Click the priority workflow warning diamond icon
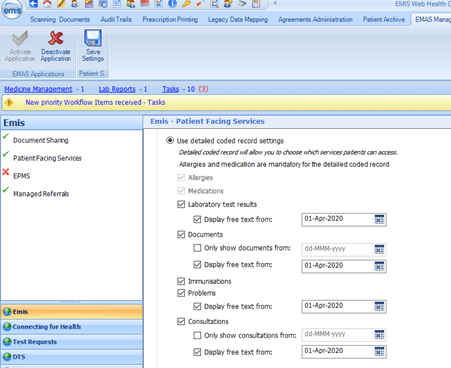Screen dimensions: 451x368 point(9,102)
